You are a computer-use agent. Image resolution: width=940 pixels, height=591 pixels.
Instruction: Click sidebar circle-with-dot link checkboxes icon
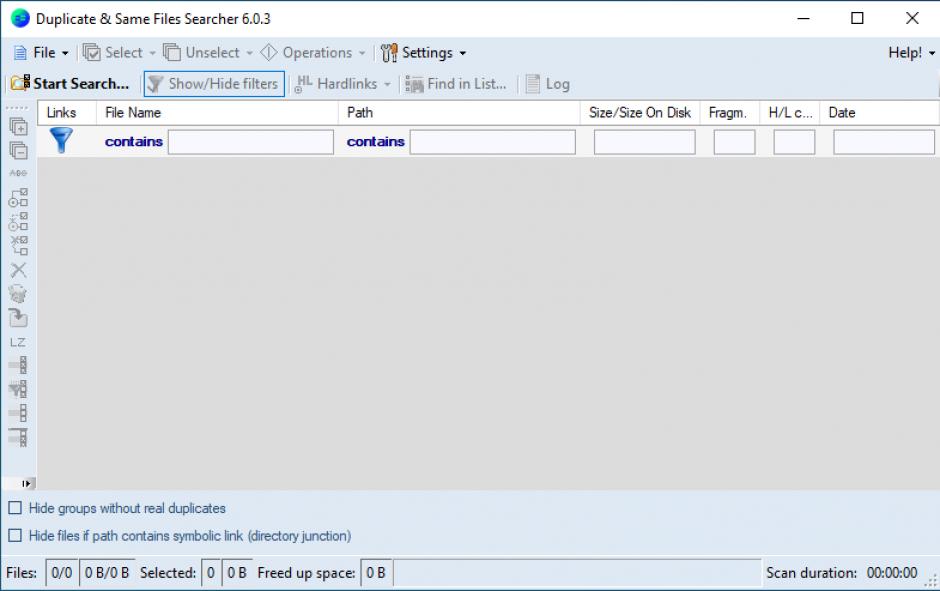tap(19, 197)
